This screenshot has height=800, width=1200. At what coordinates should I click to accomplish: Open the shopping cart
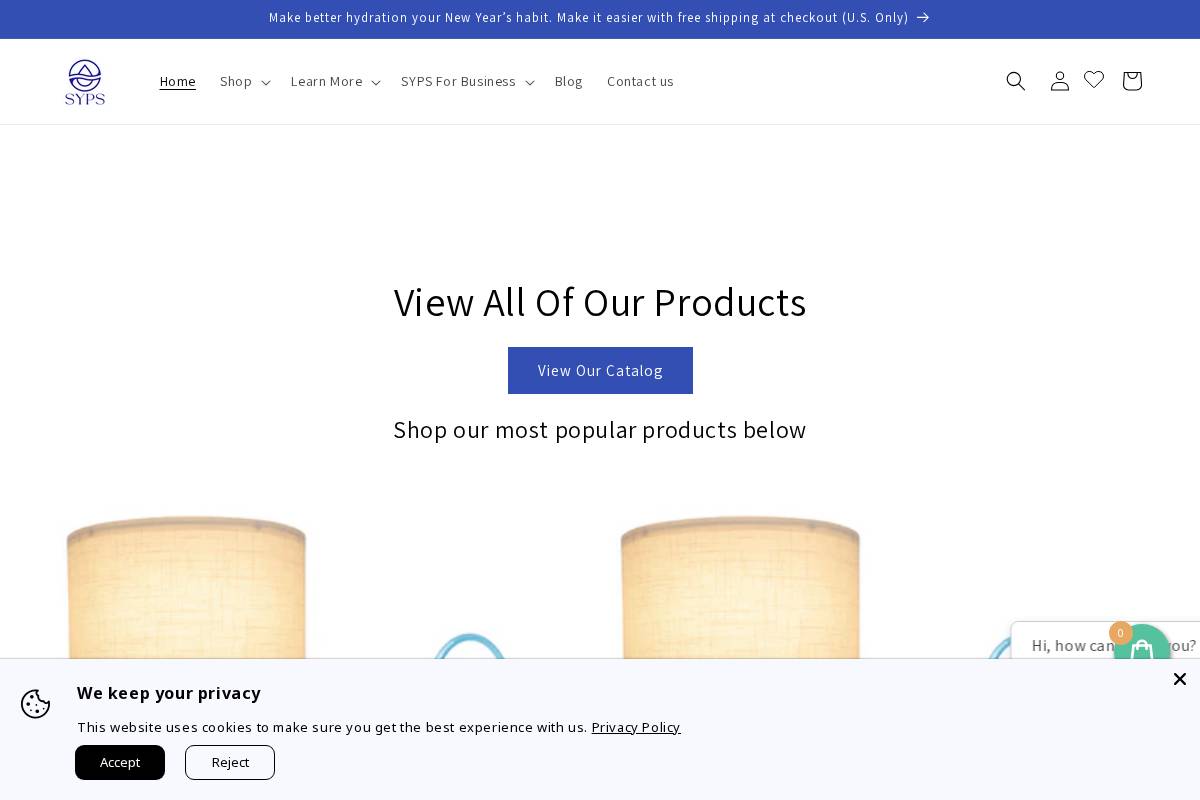pyautogui.click(x=1131, y=81)
